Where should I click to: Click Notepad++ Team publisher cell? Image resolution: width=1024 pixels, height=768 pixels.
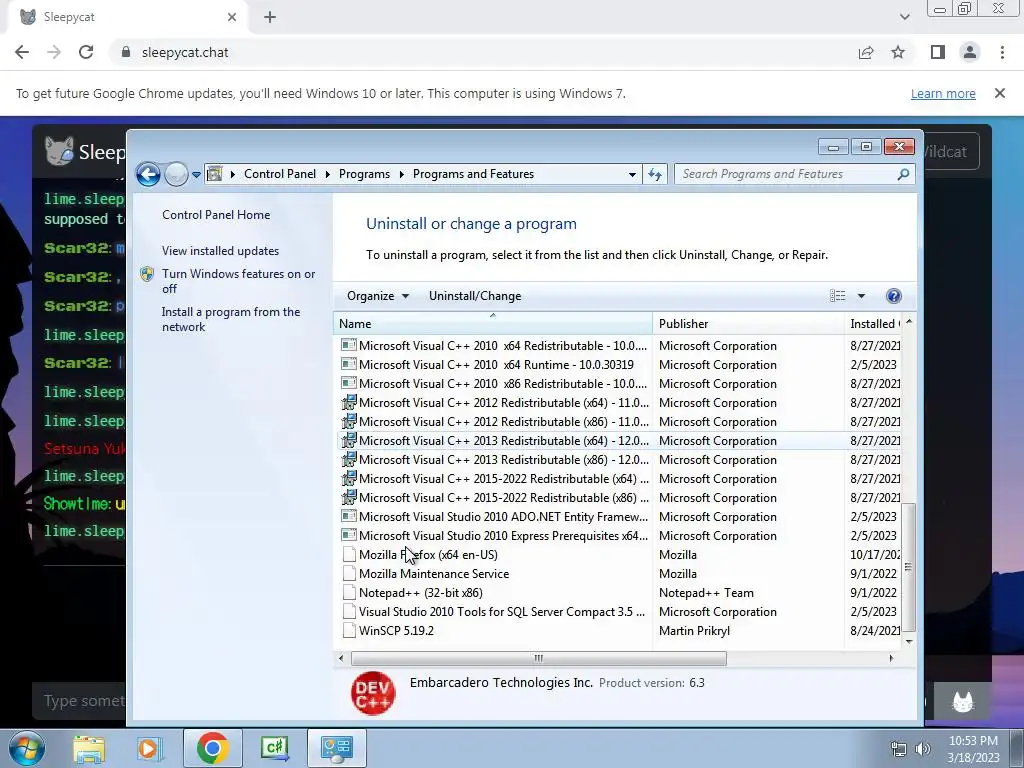point(706,592)
